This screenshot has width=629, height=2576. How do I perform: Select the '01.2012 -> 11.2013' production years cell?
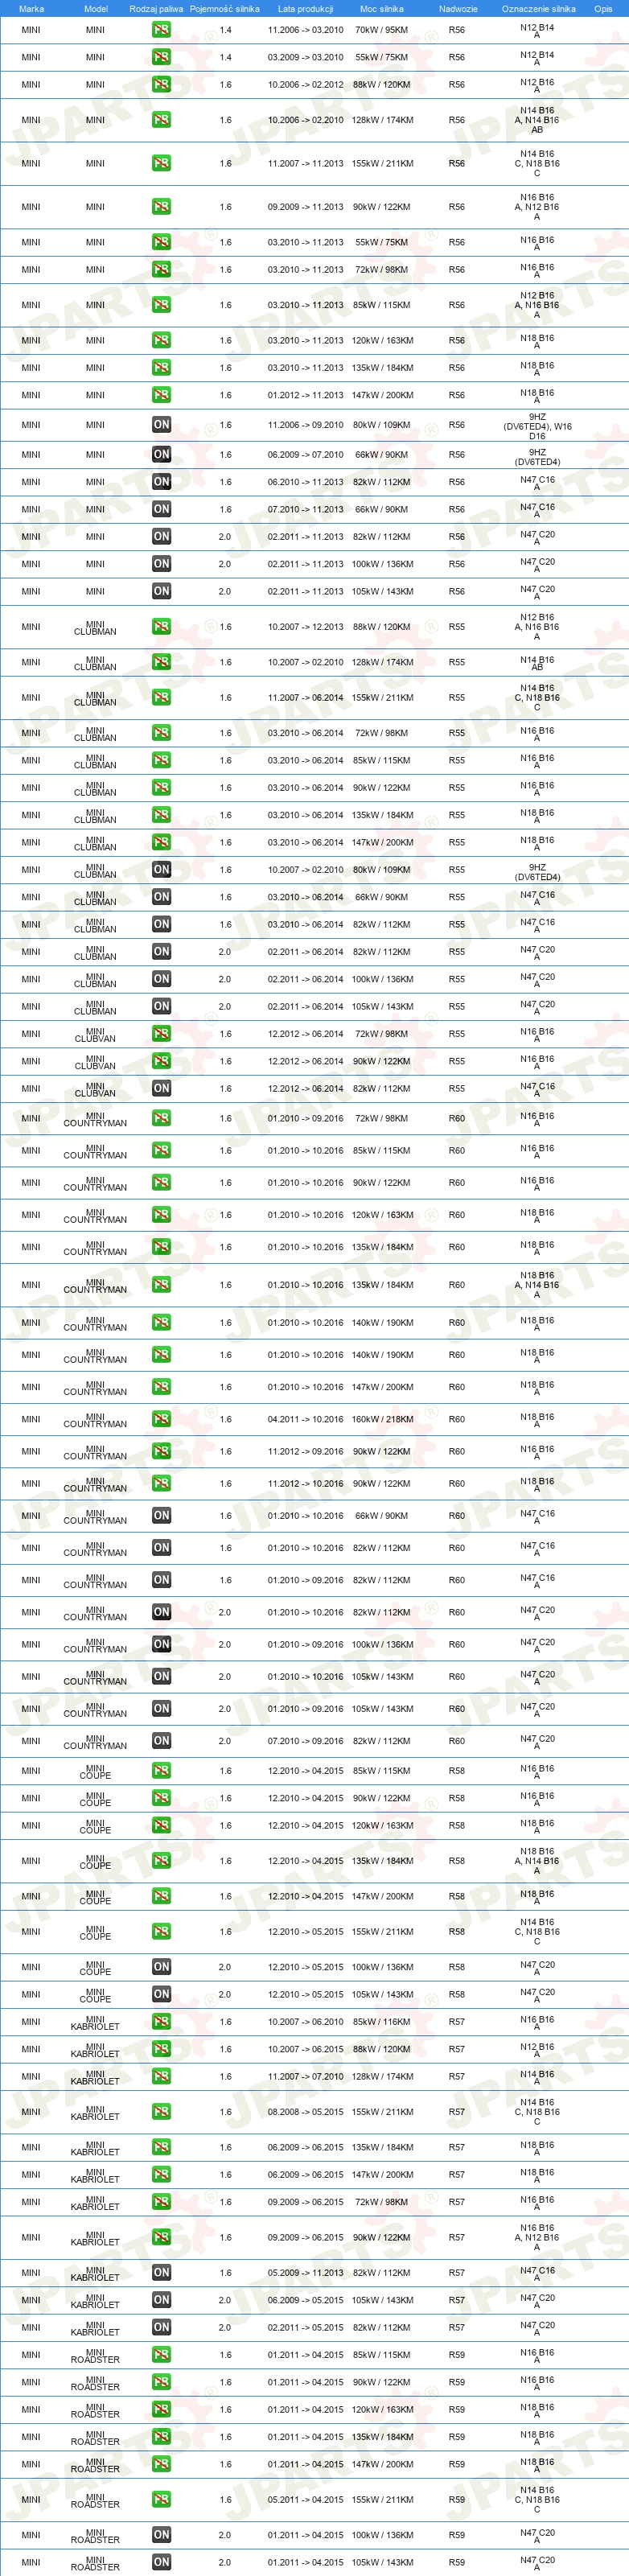coord(305,395)
